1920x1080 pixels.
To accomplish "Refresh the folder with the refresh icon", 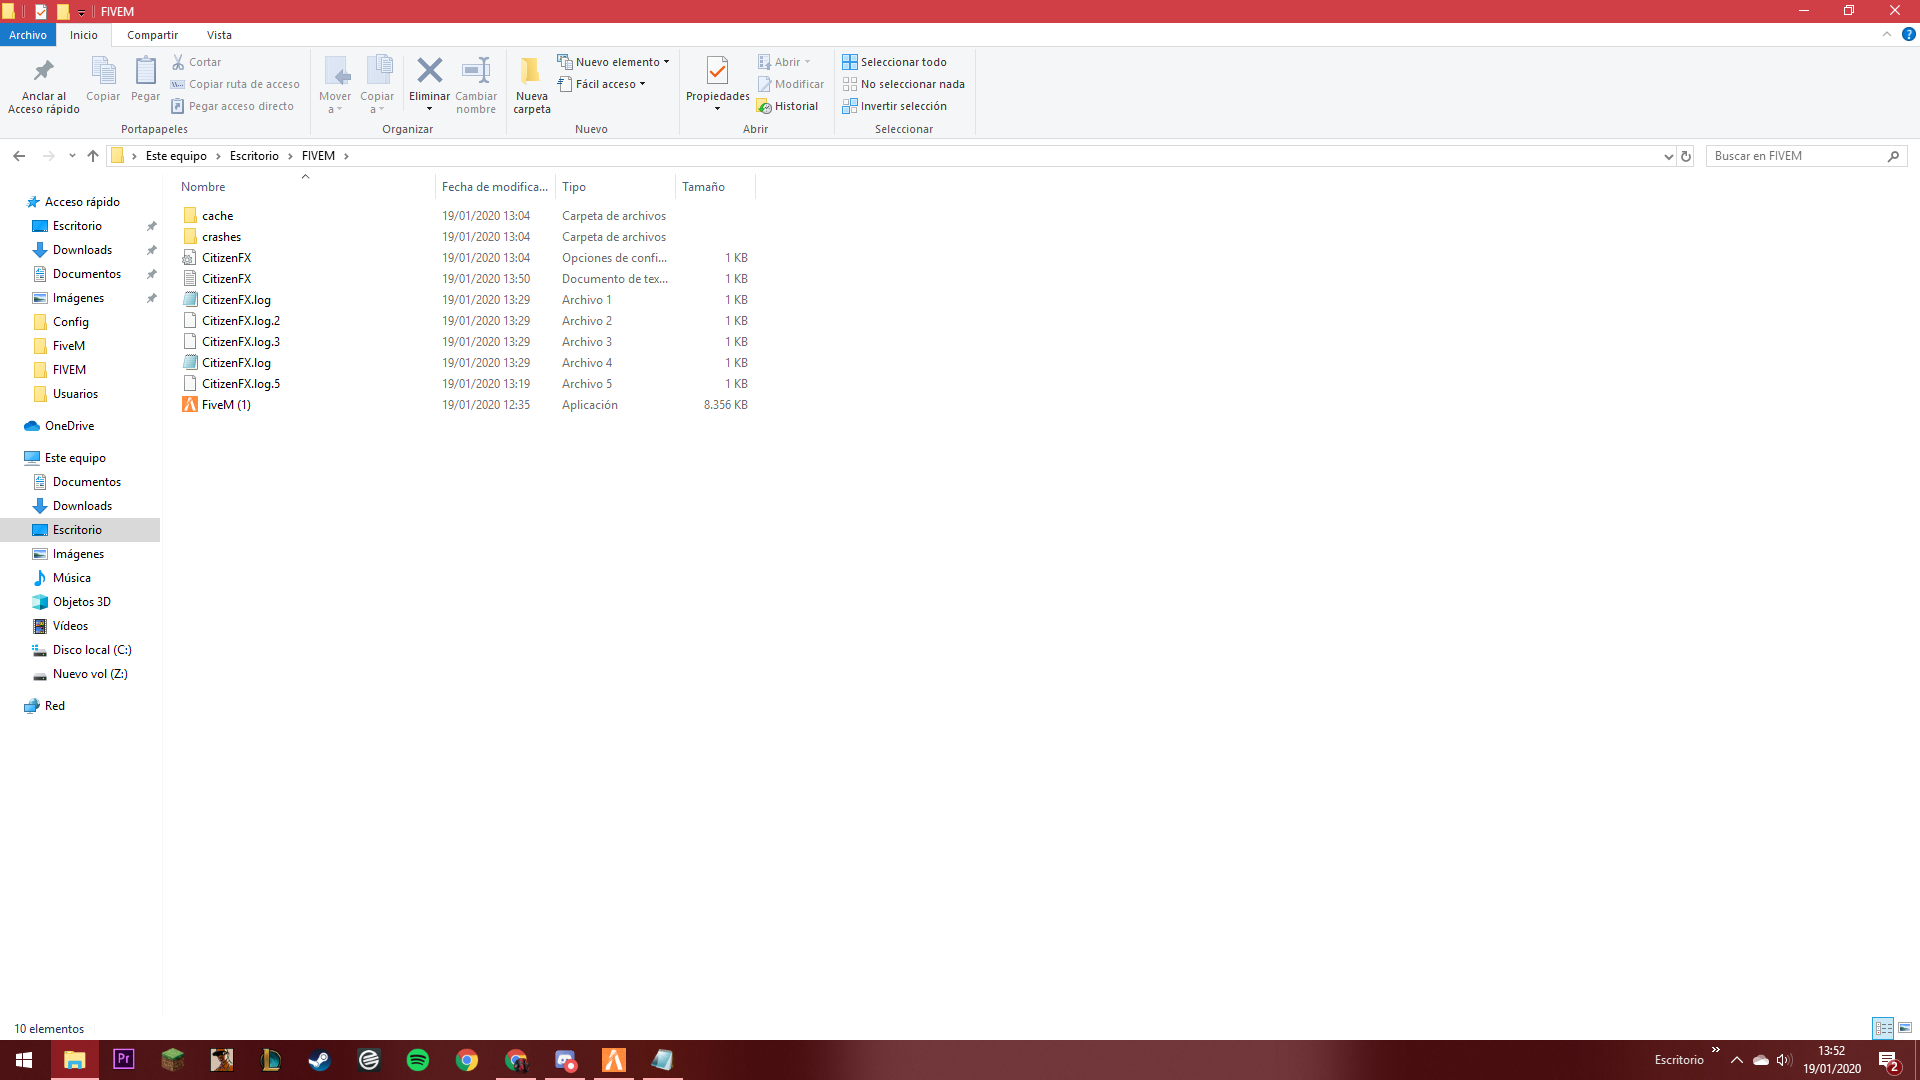I will coord(1686,156).
